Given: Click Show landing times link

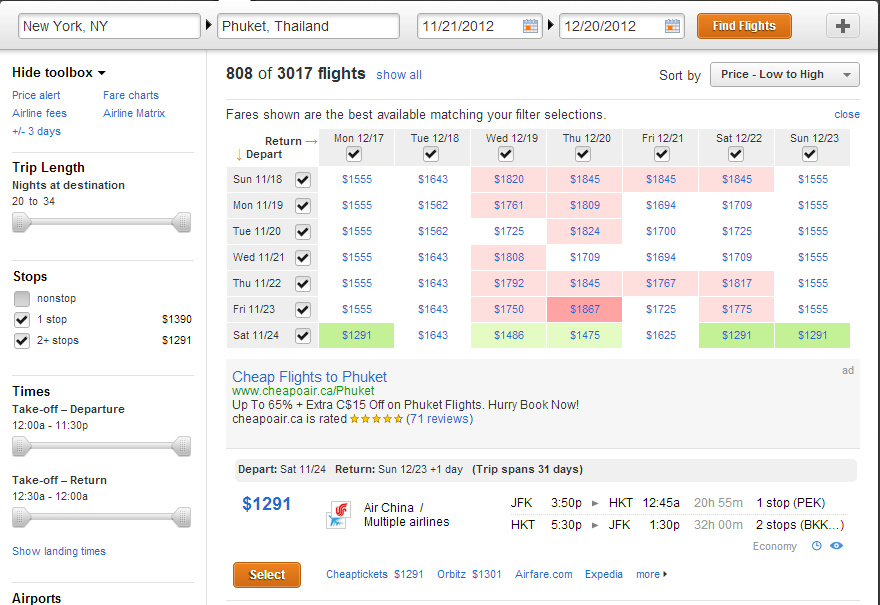Looking at the screenshot, I should pyautogui.click(x=59, y=551).
